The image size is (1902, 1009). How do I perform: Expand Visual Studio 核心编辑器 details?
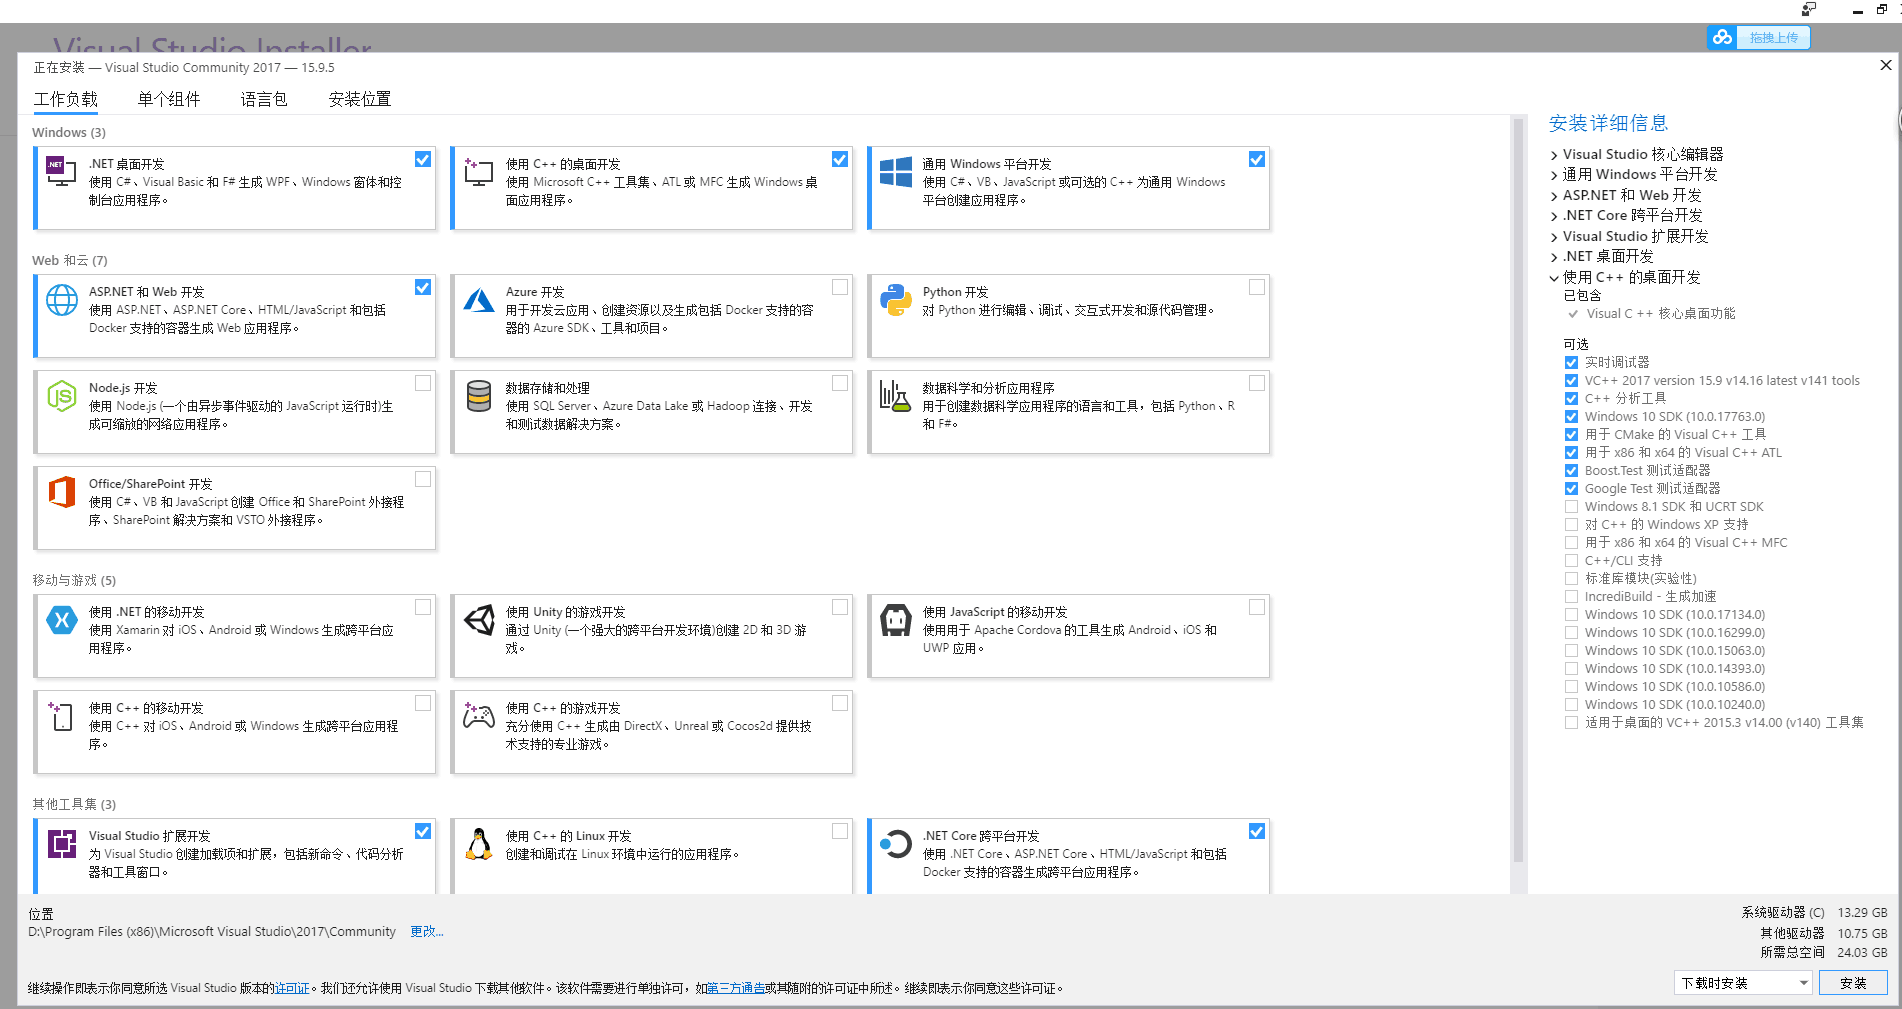[1554, 155]
